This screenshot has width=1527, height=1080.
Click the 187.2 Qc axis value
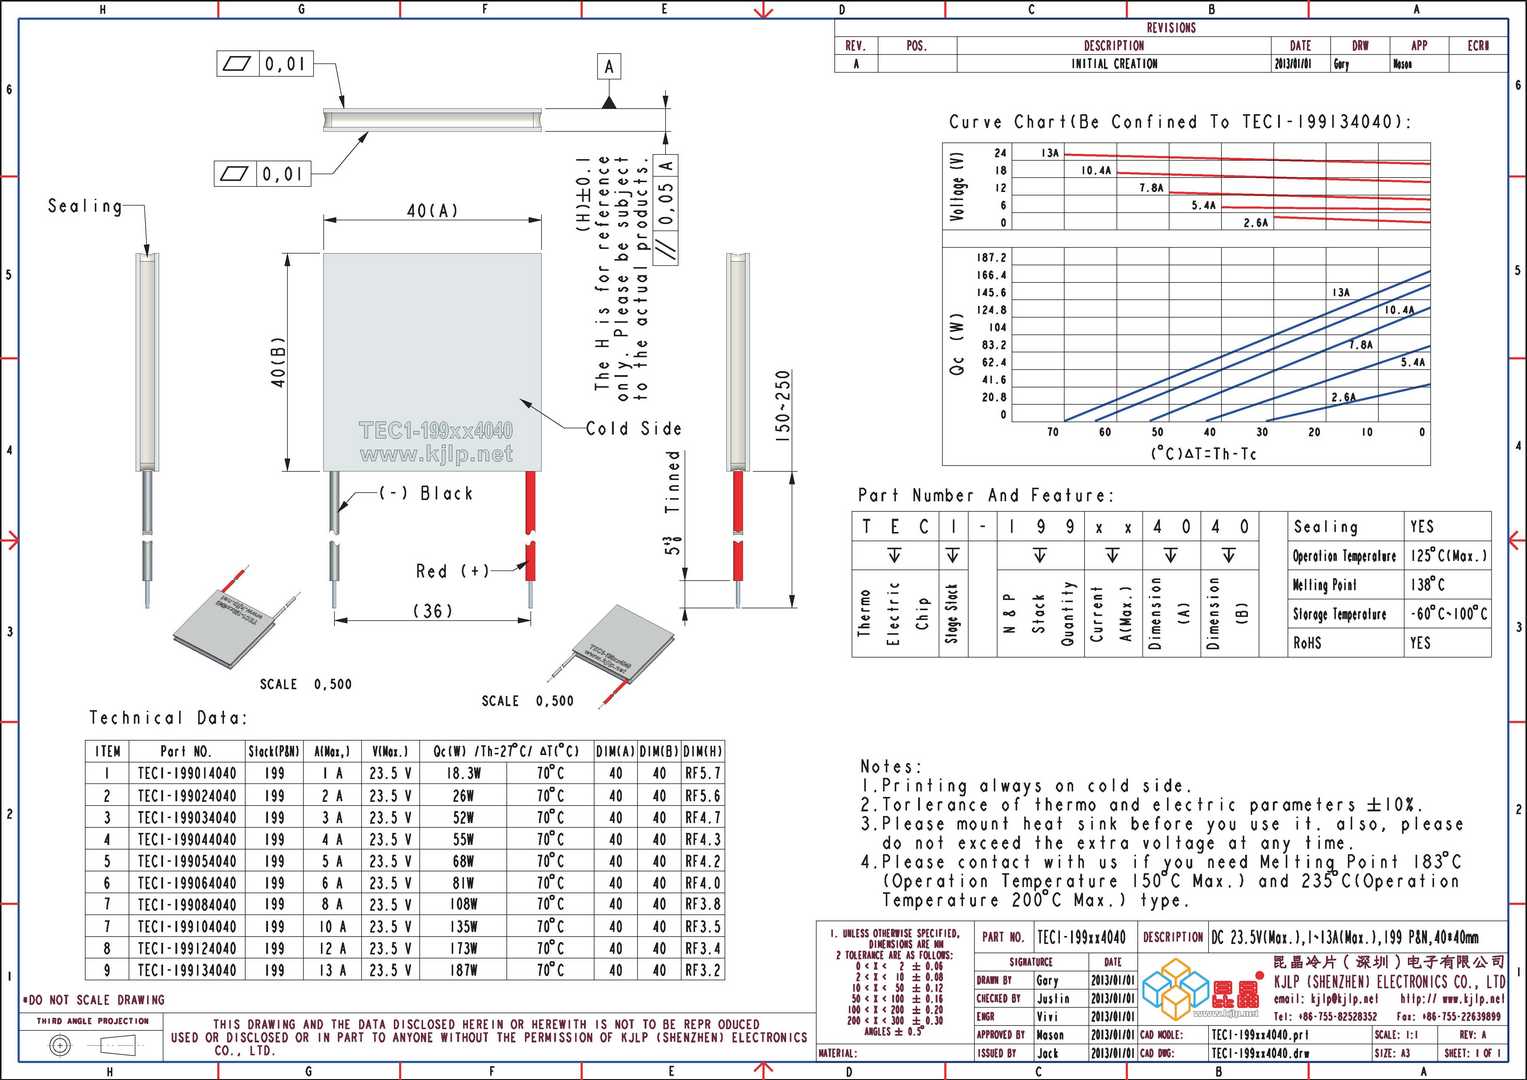(x=992, y=257)
